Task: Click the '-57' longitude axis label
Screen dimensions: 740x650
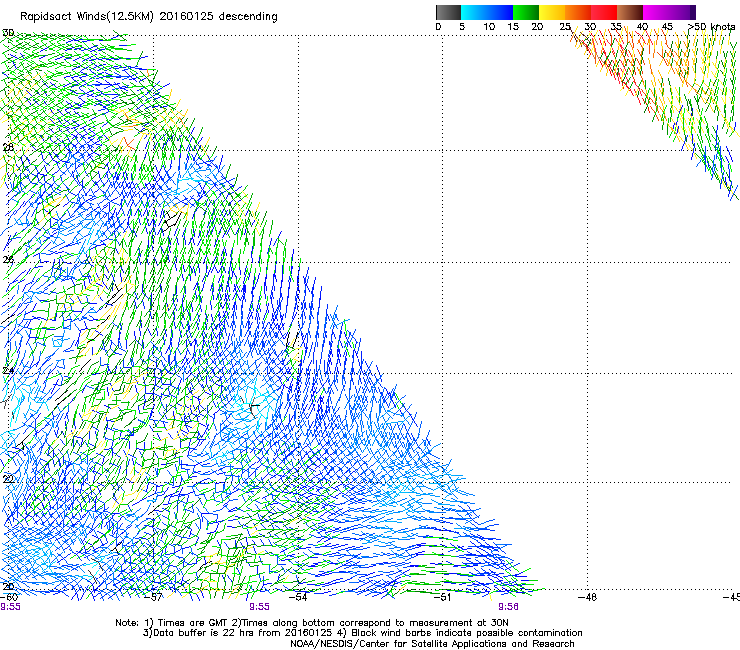Action: click(x=153, y=597)
